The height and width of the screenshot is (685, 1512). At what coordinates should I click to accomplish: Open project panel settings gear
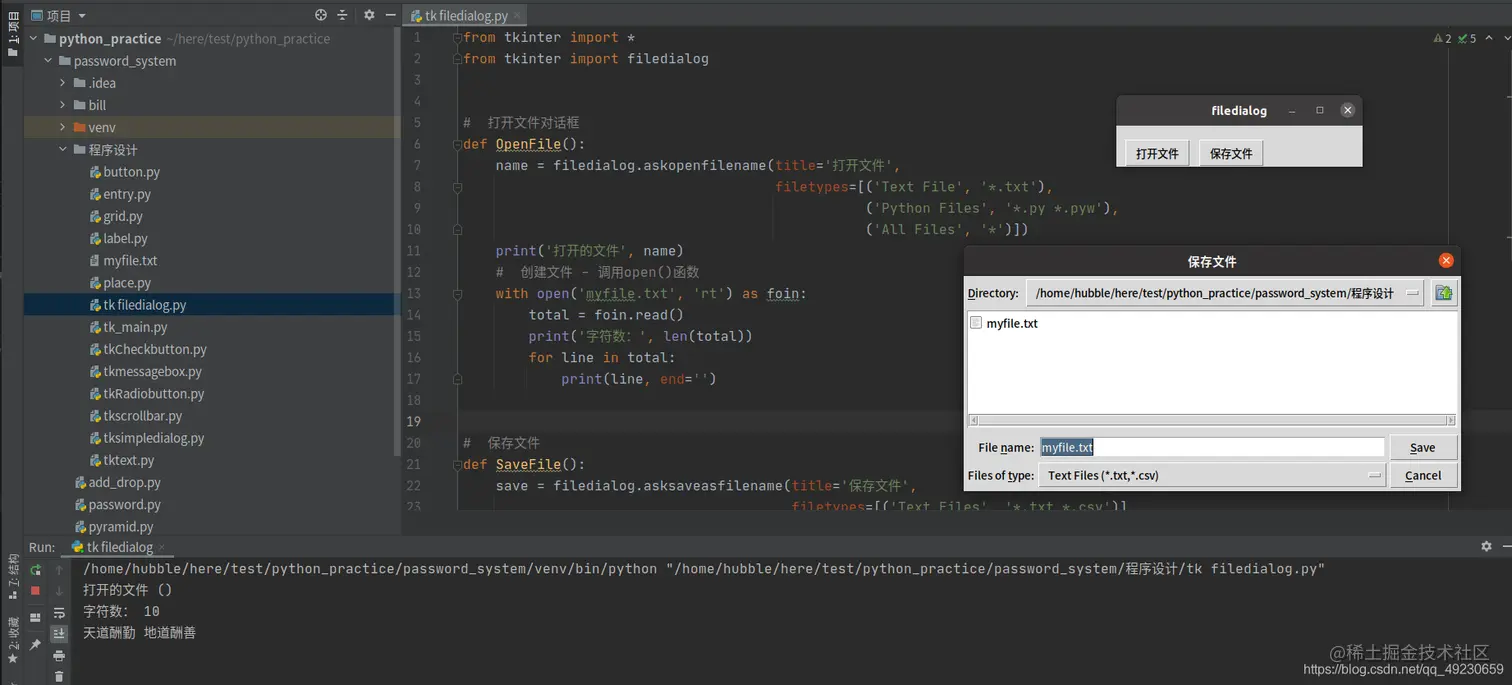[369, 15]
